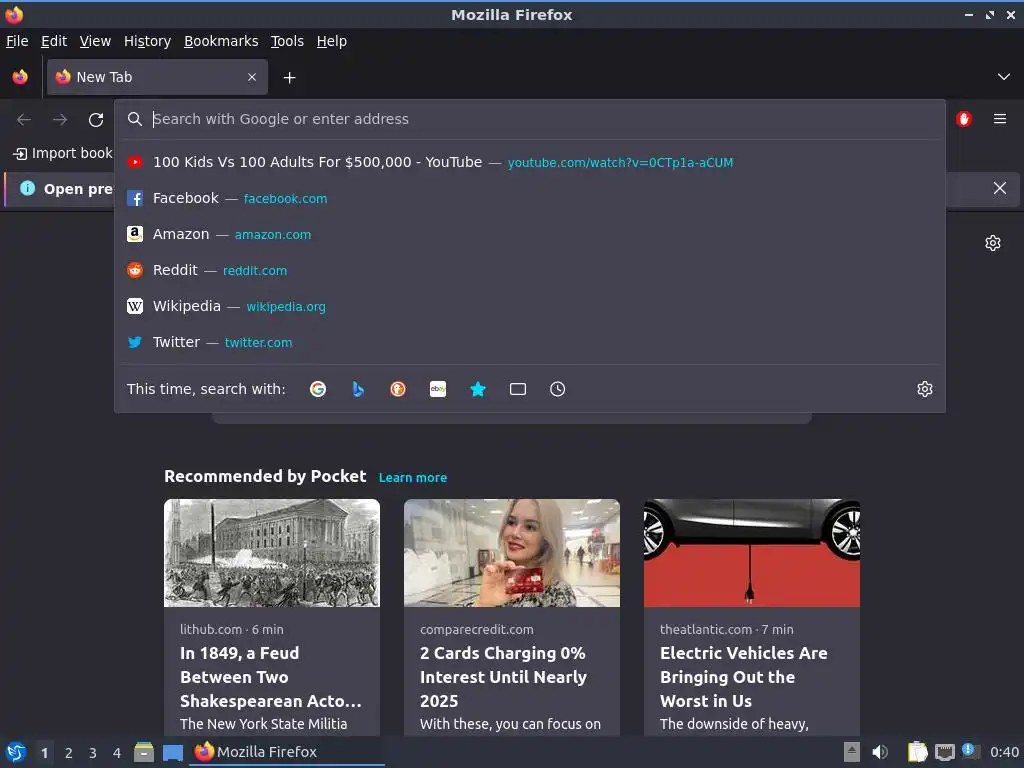Click the headline 'Electric Vehicles Are Bringing Out'
Image resolution: width=1024 pixels, height=768 pixels.
744,677
